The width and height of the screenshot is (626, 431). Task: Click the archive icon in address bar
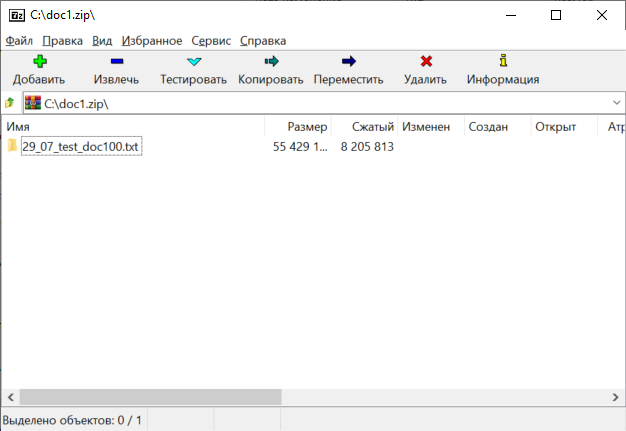(x=33, y=103)
